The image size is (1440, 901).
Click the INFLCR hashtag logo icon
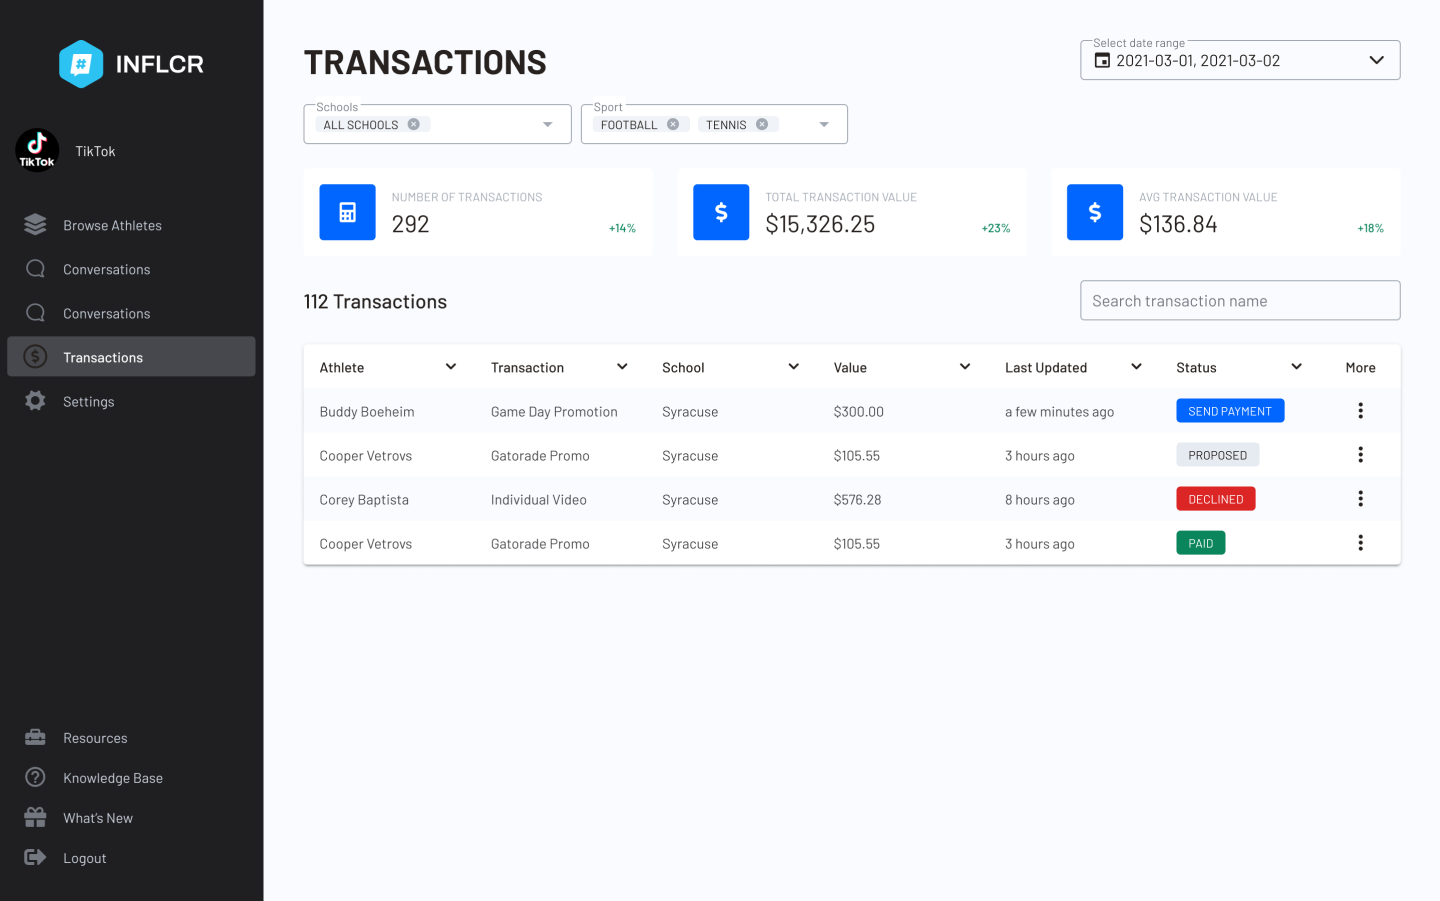tap(81, 64)
